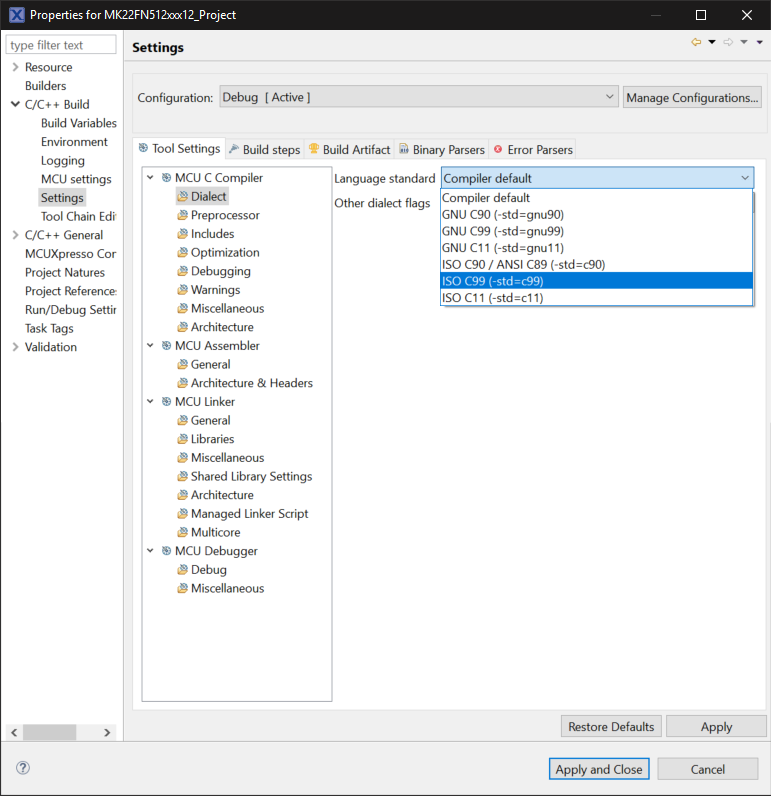Switch to the Build steps tab
This screenshot has width=771, height=796.
pos(265,150)
